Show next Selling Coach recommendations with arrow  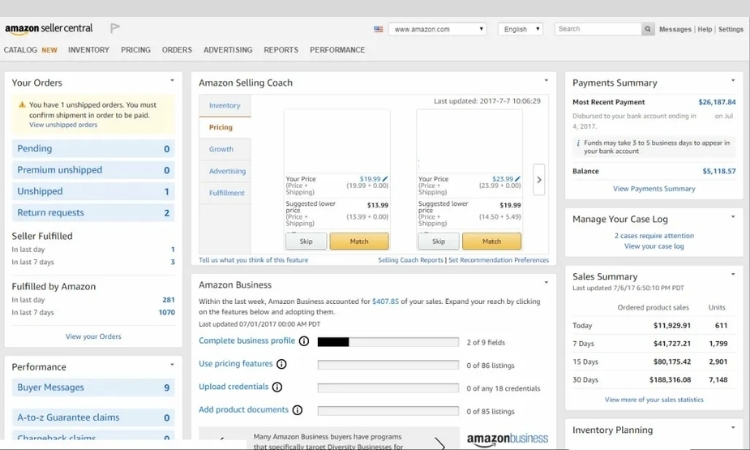pyautogui.click(x=539, y=180)
